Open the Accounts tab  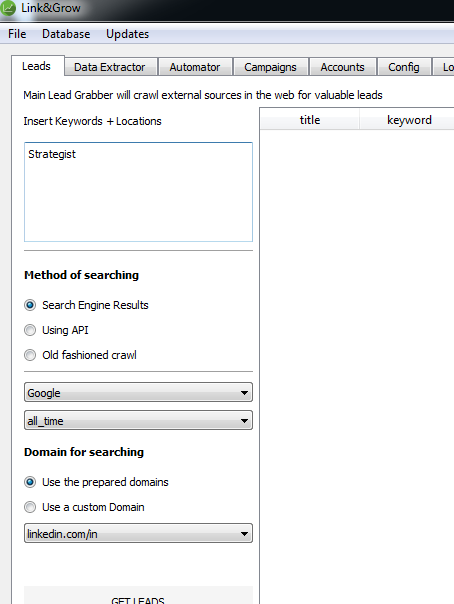pyautogui.click(x=343, y=67)
